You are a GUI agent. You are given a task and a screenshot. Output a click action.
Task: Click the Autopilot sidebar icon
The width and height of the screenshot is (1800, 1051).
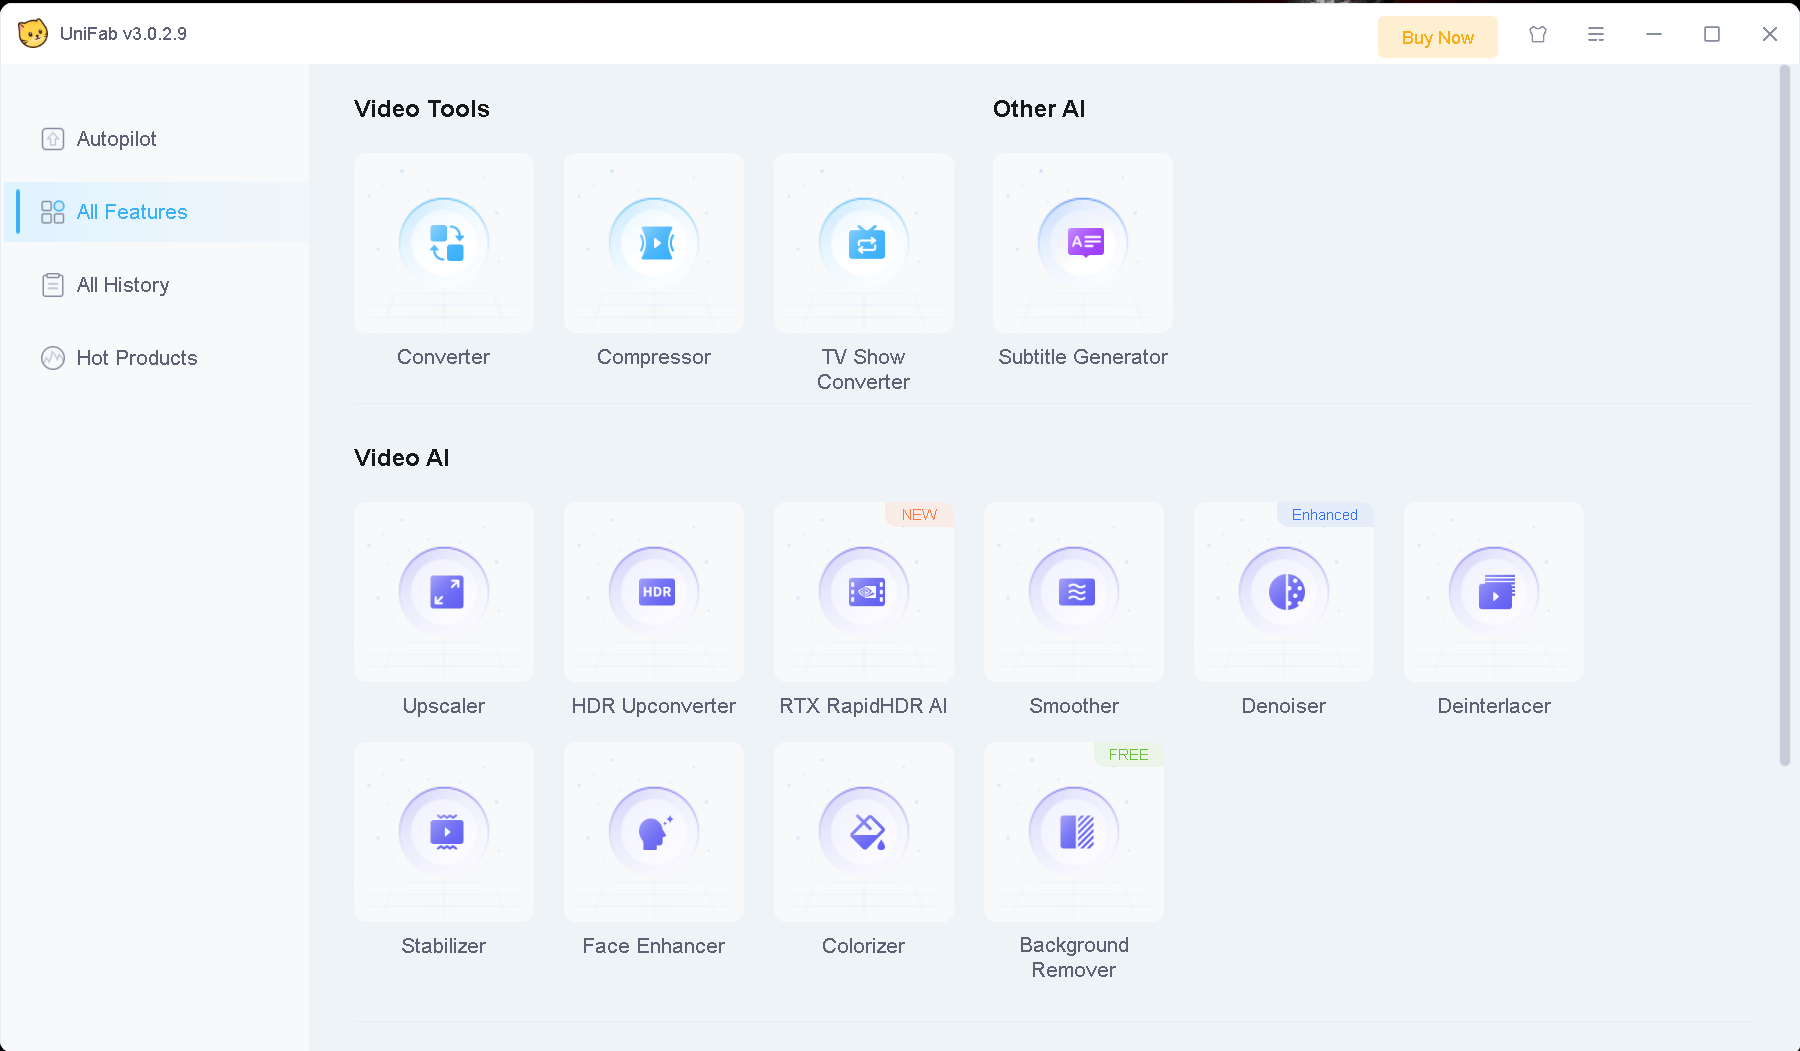[53, 139]
